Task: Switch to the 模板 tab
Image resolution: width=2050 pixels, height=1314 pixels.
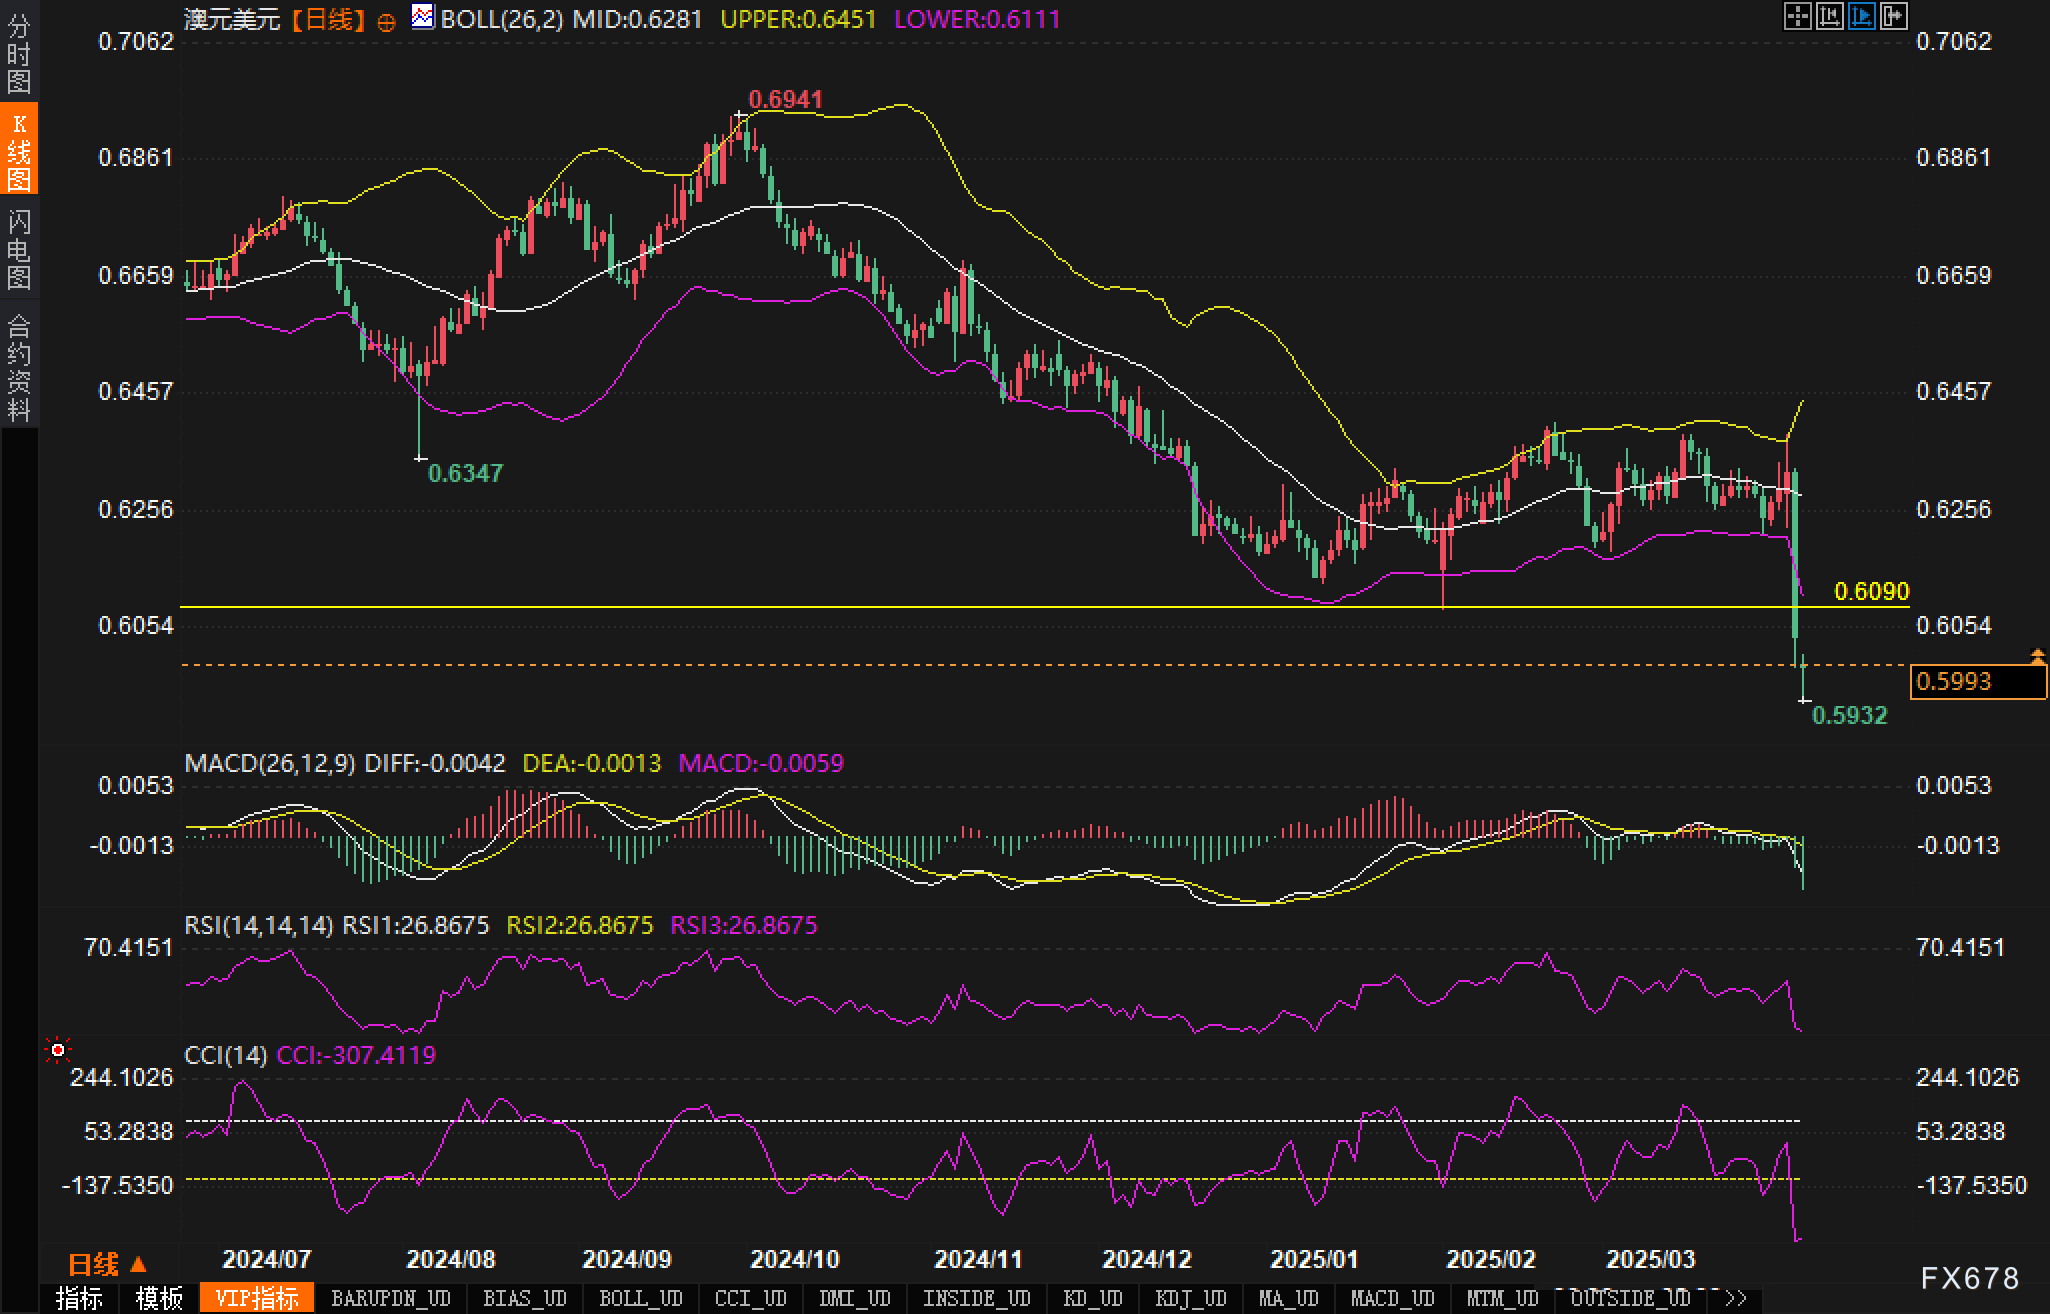Action: [159, 1298]
